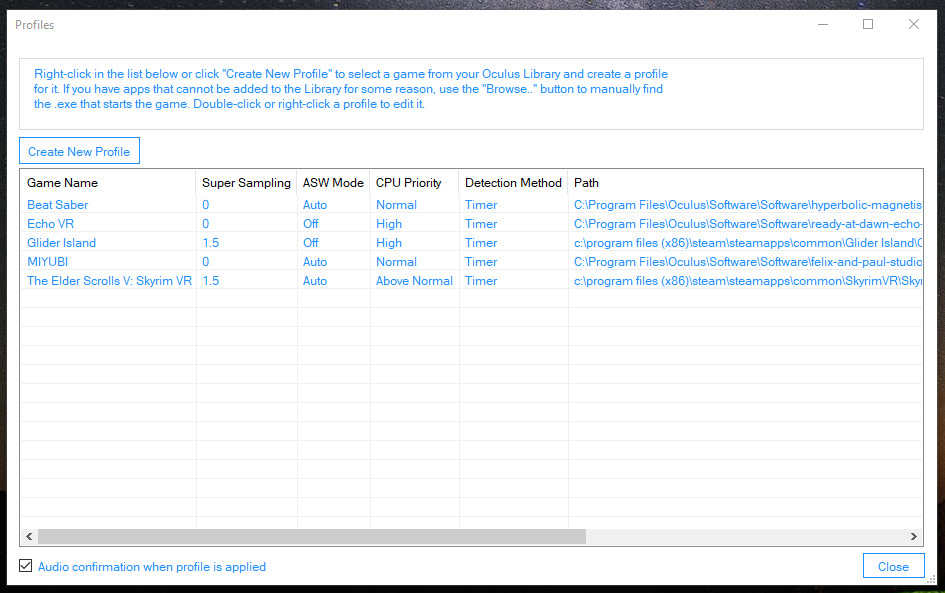Screen dimensions: 945x593
Task: Click the Beat Saber hyperbolic-magnetism path
Action: coord(747,205)
